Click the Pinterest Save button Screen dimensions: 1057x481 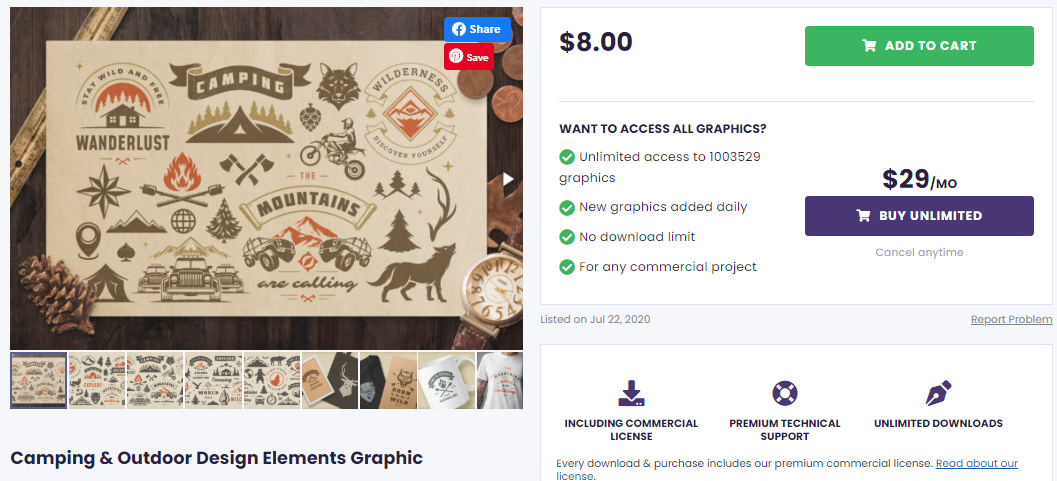pos(469,57)
